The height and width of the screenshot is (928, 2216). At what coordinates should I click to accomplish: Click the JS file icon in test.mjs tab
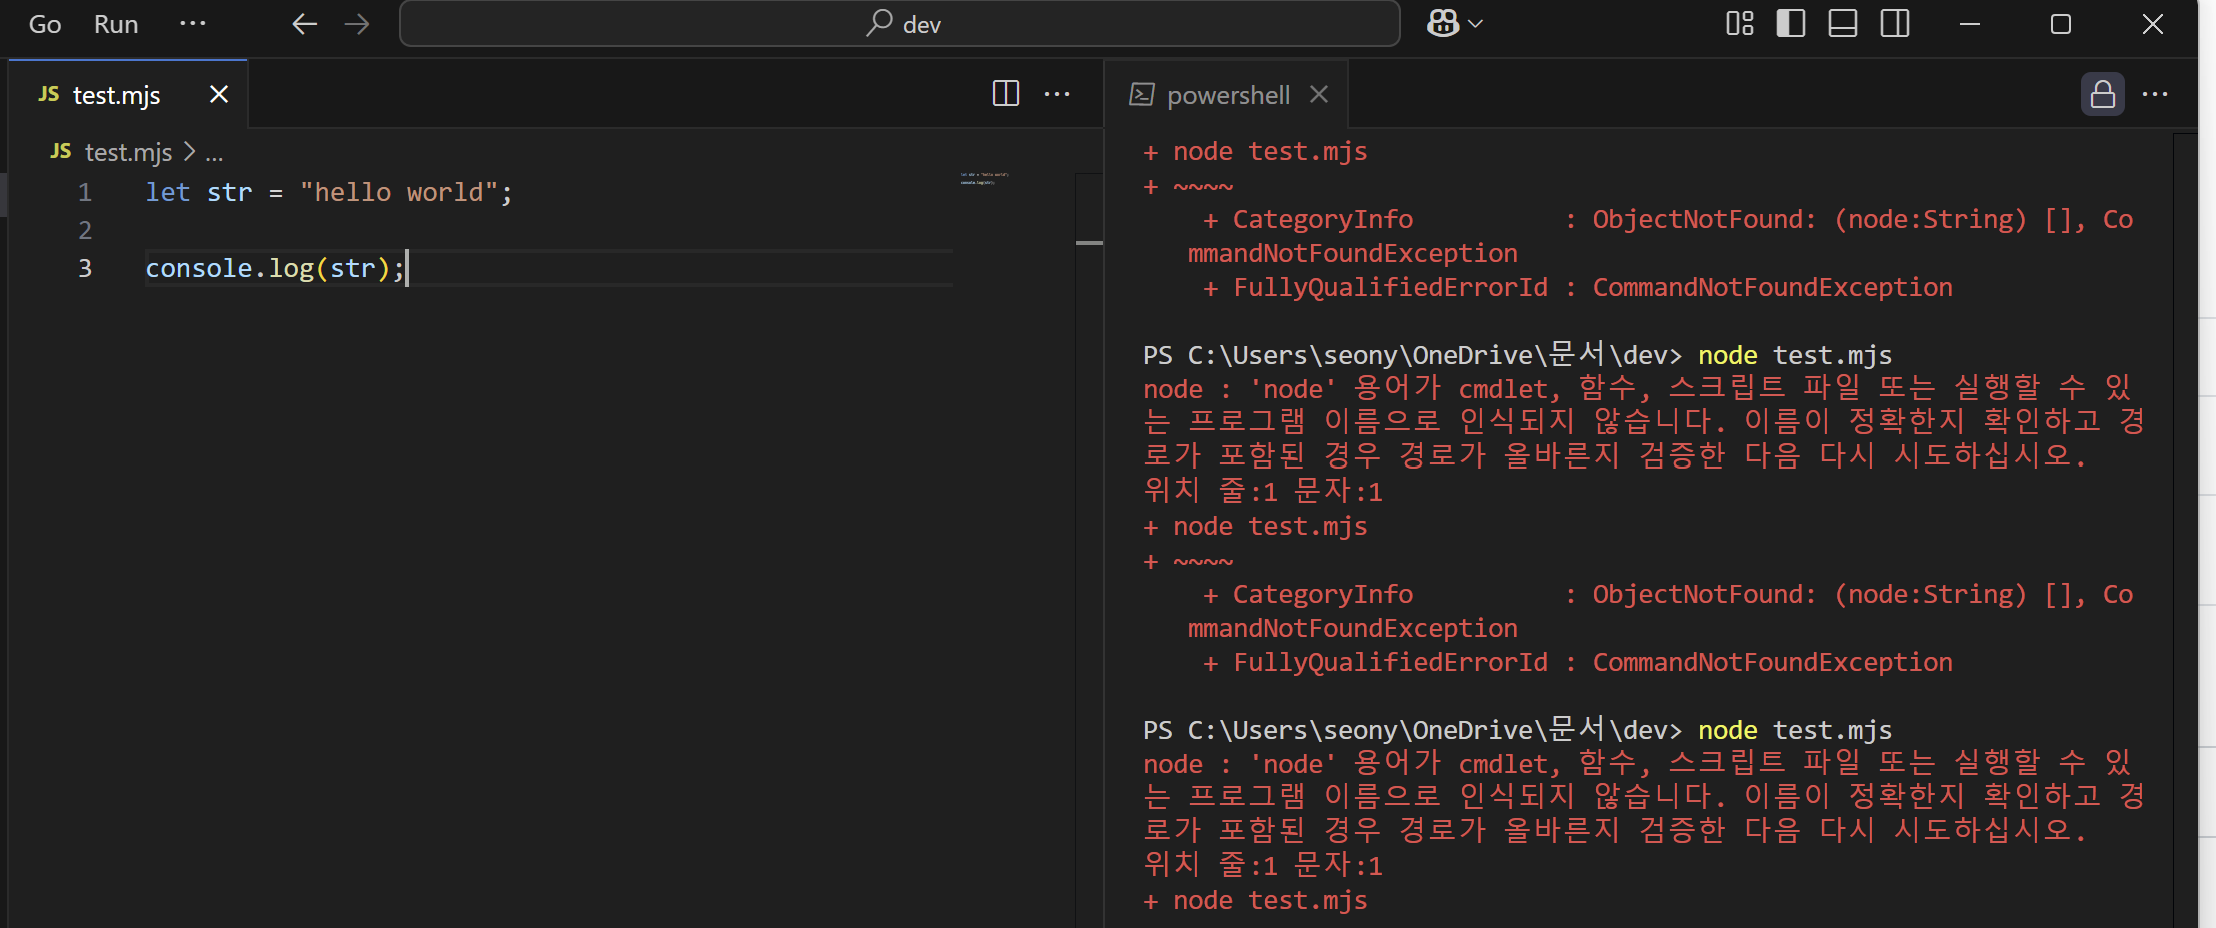pos(49,94)
